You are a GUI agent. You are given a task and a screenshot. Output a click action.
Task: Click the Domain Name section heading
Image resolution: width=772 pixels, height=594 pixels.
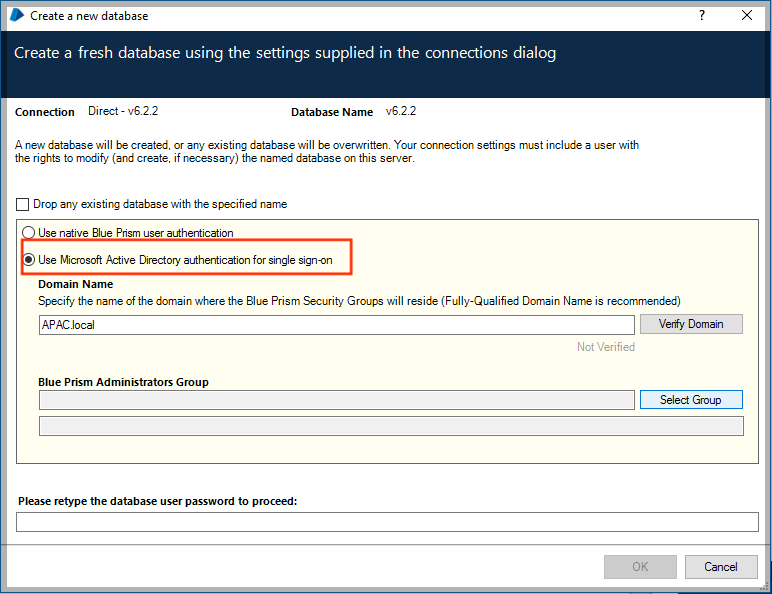tap(75, 285)
